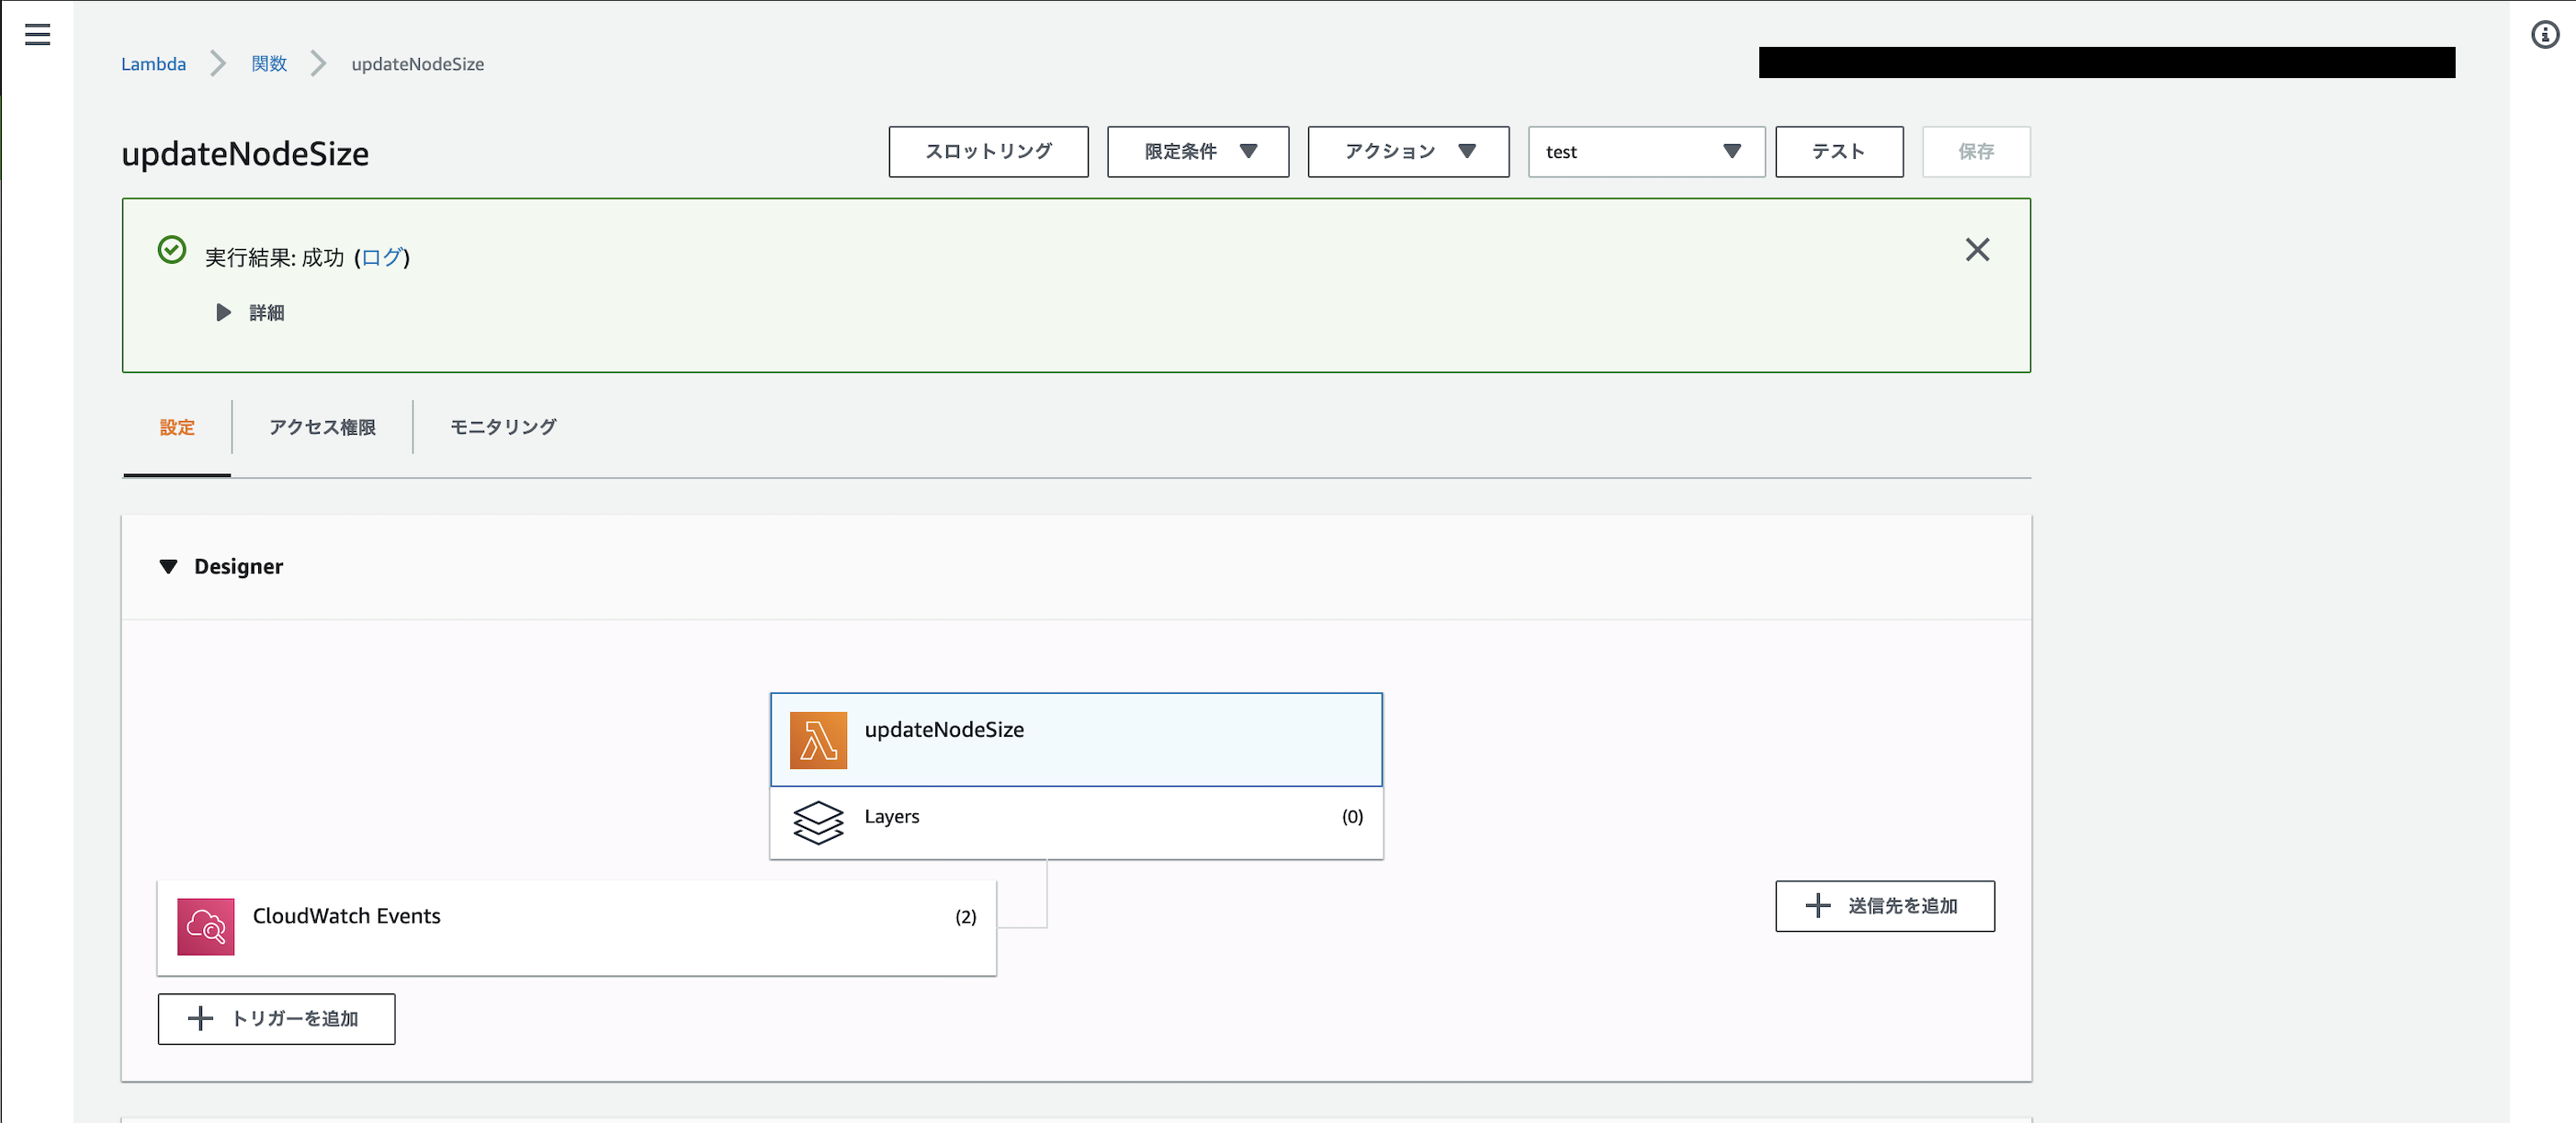Screen dimensions: 2576x1123
Task: Go to Lambda breadcrumb link
Action: click(153, 64)
